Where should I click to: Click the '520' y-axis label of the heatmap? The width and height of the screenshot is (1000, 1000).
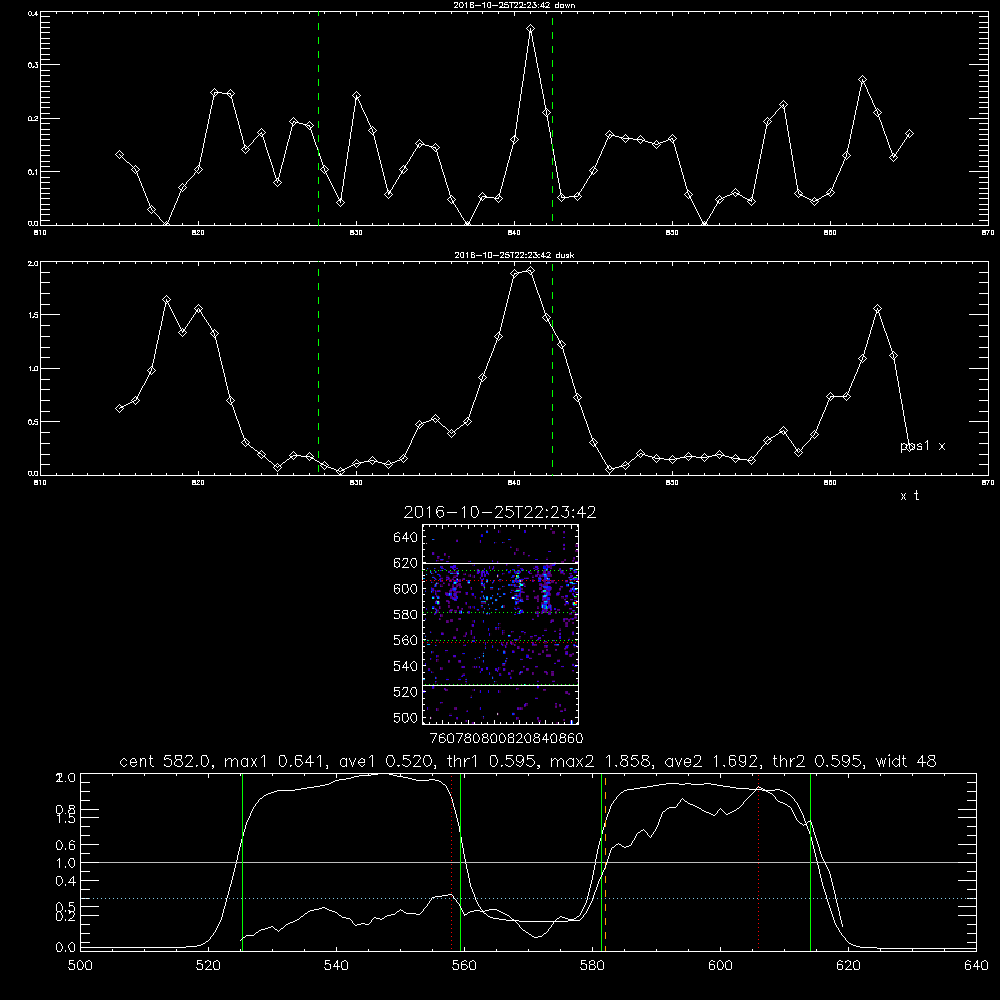[406, 692]
